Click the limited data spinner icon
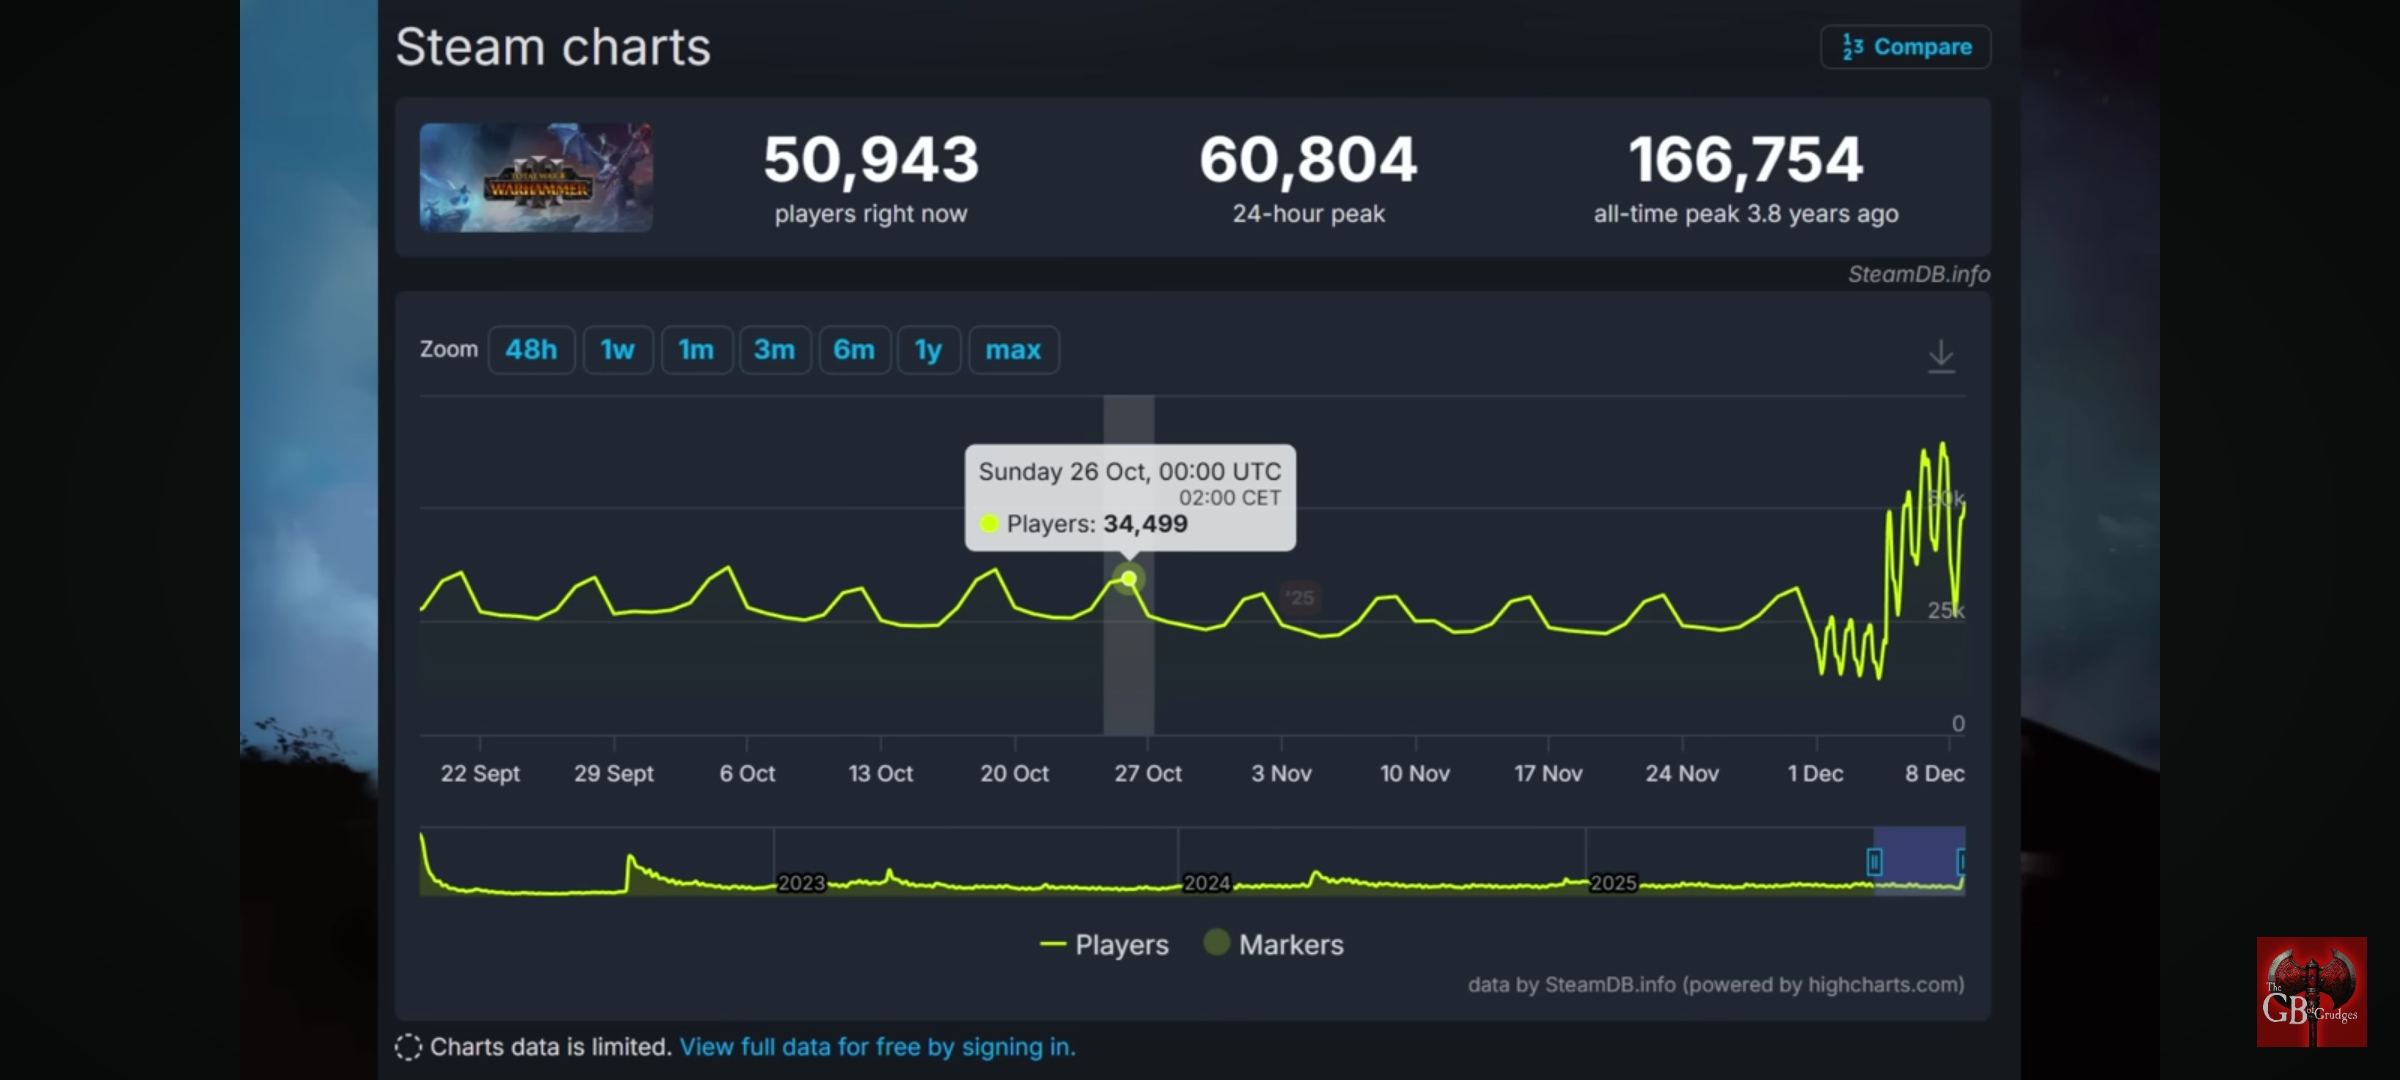 click(408, 1047)
